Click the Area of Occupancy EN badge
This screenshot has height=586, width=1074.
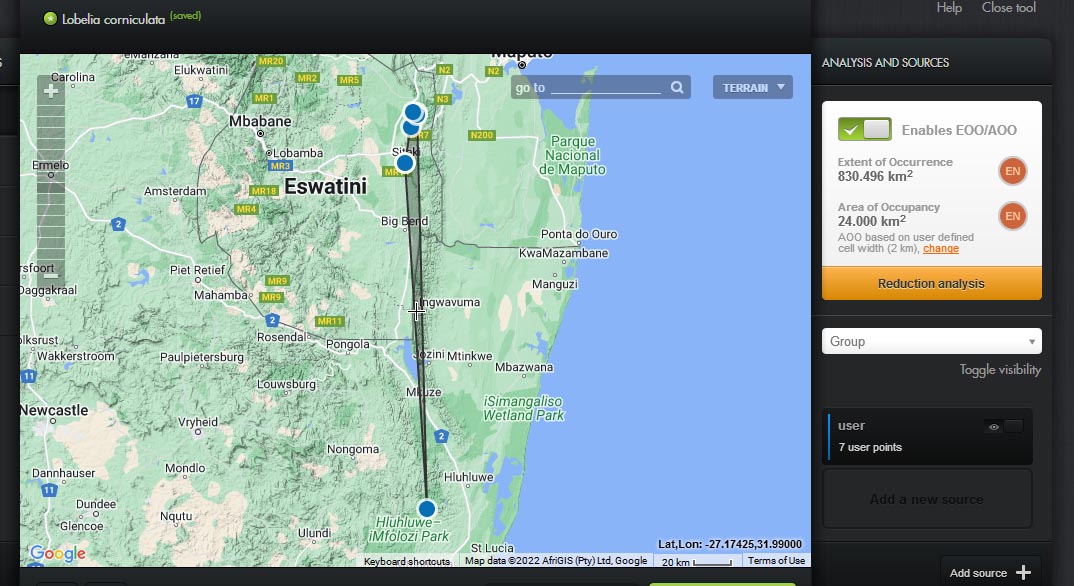tap(1012, 216)
